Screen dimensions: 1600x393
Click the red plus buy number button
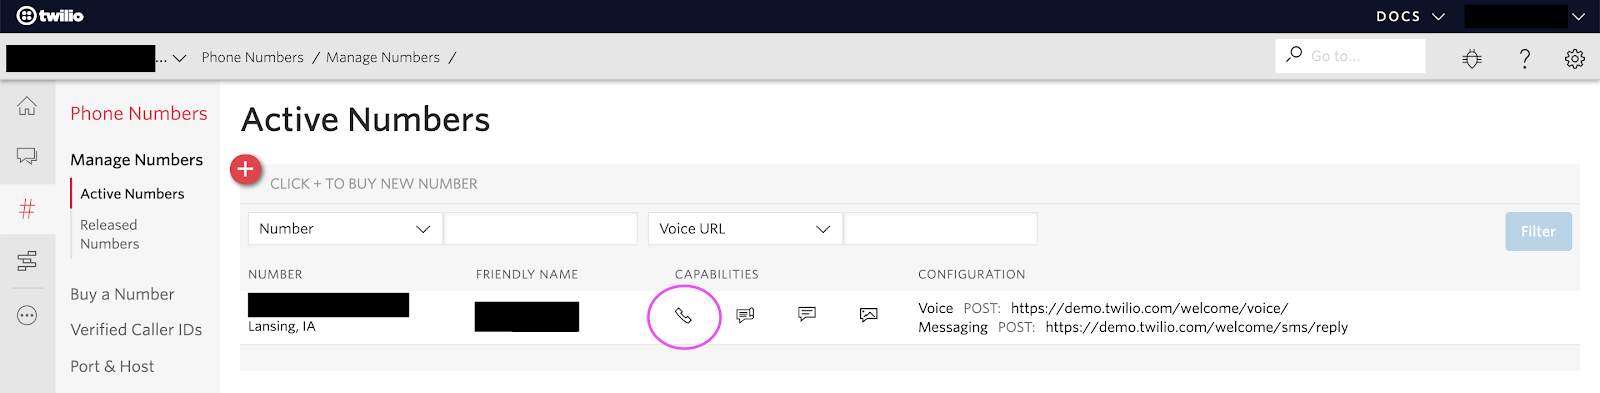click(x=246, y=170)
